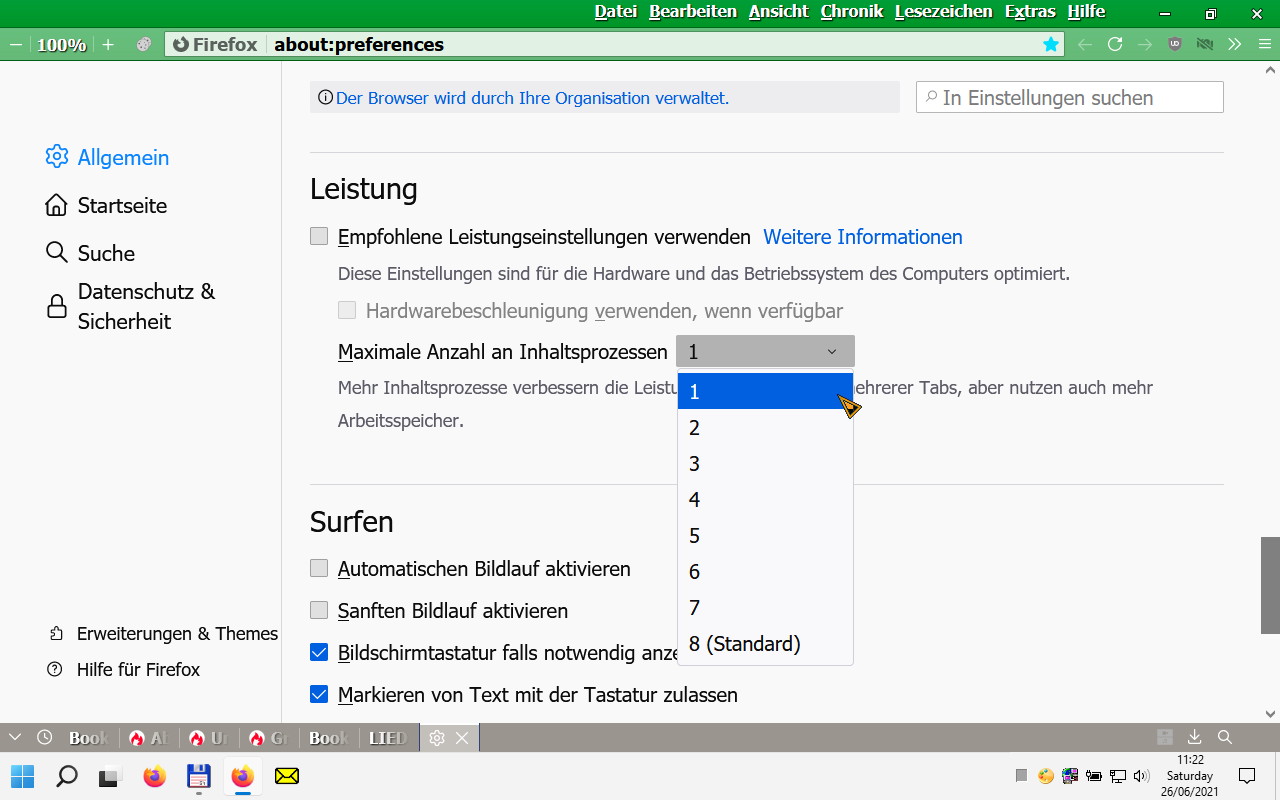Click the search magnifier in tab bar
The width and height of the screenshot is (1280, 800).
tap(1225, 738)
